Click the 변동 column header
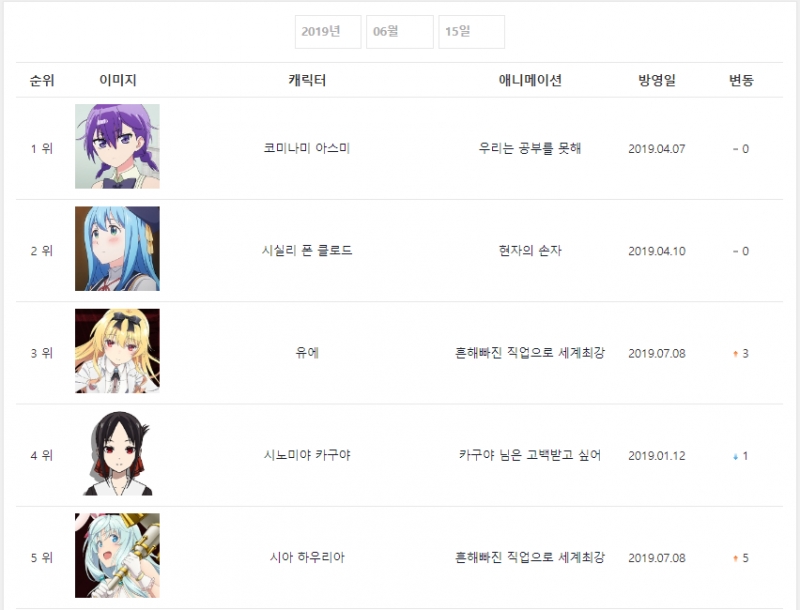 click(741, 80)
